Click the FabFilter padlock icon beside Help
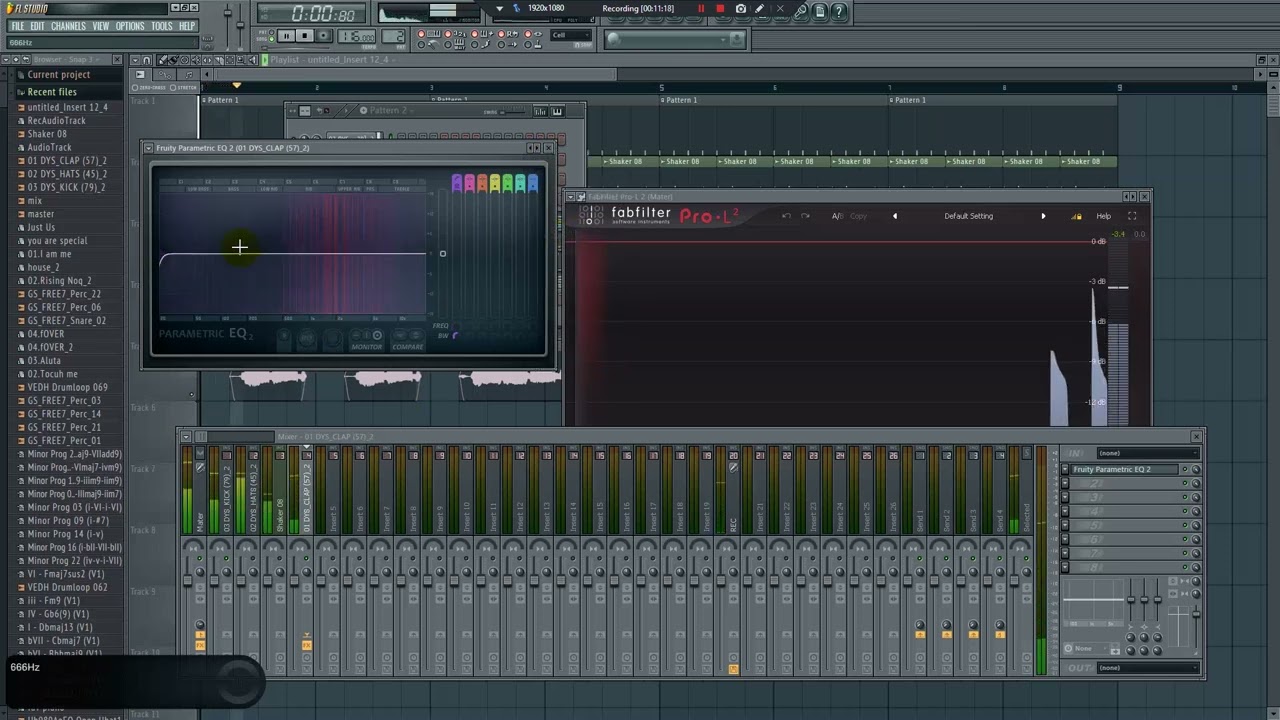The width and height of the screenshot is (1280, 720). [1077, 216]
